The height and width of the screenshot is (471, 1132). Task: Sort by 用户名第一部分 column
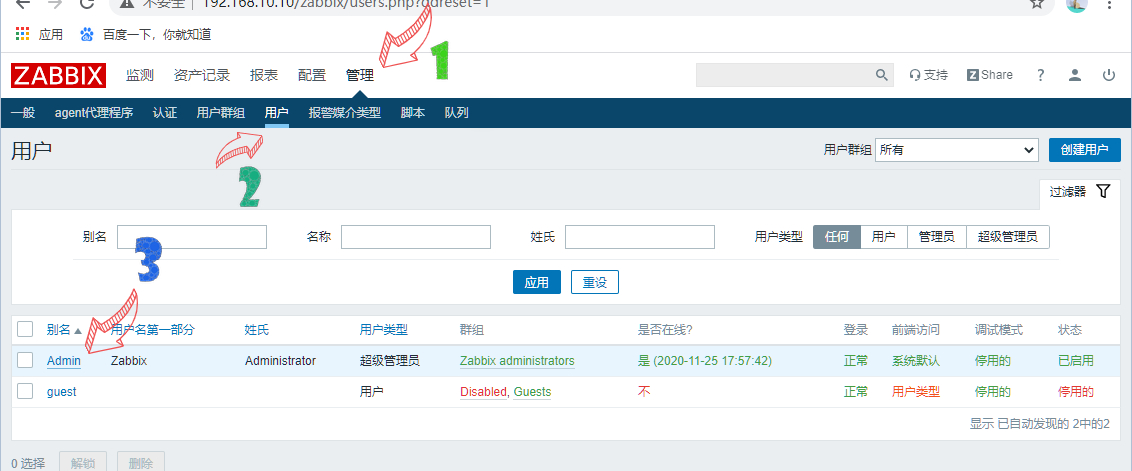click(x=152, y=329)
